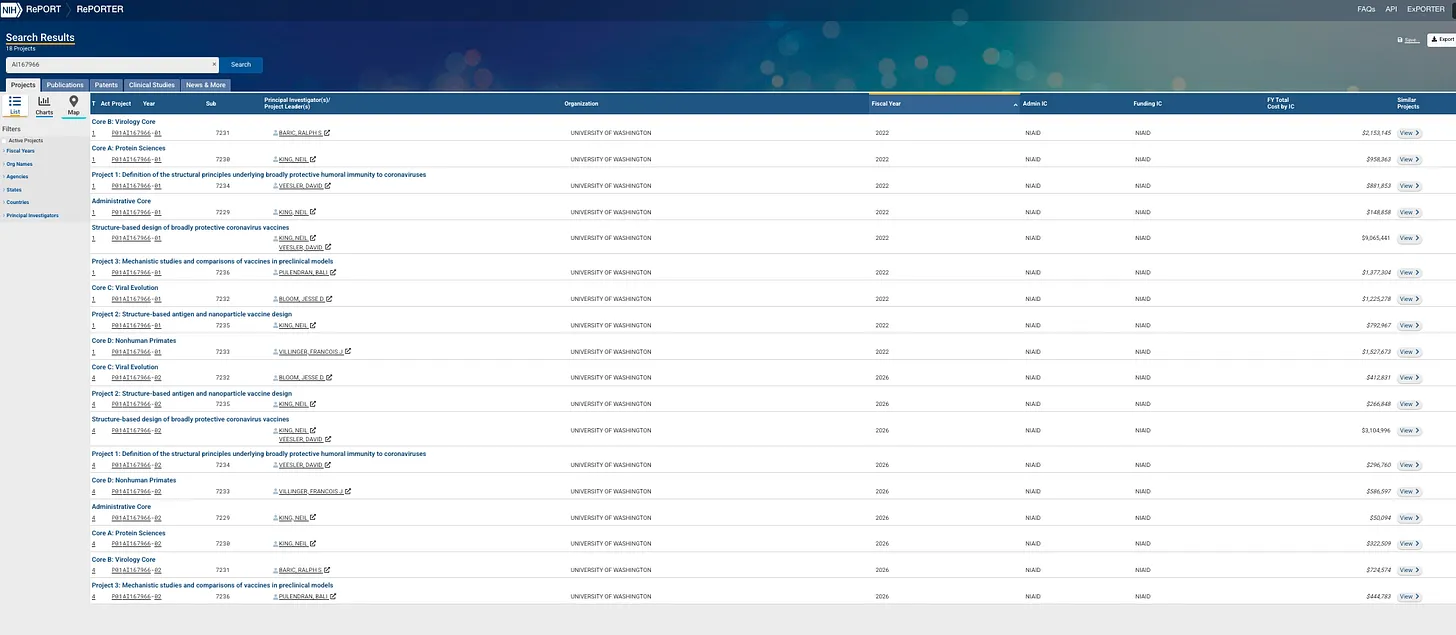Expand the Org Names filter
This screenshot has width=1456, height=635.
[19, 164]
